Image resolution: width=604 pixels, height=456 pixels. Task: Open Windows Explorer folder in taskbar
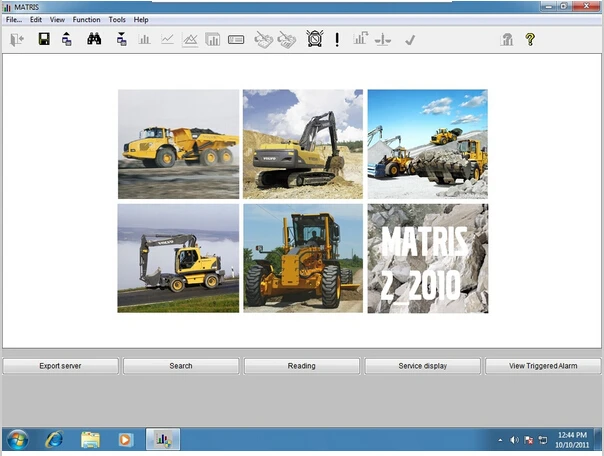click(x=90, y=439)
